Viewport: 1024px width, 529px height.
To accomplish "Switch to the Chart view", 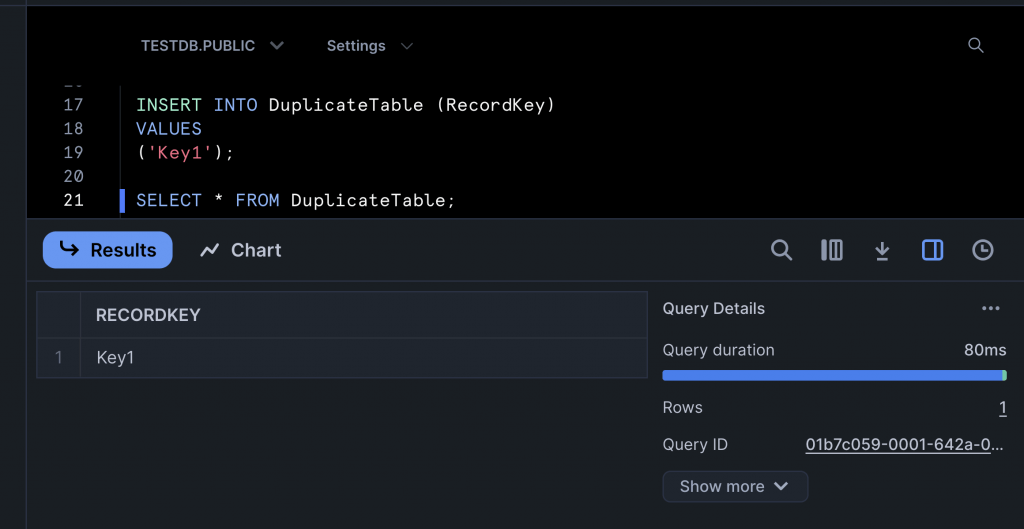I will tap(241, 250).
